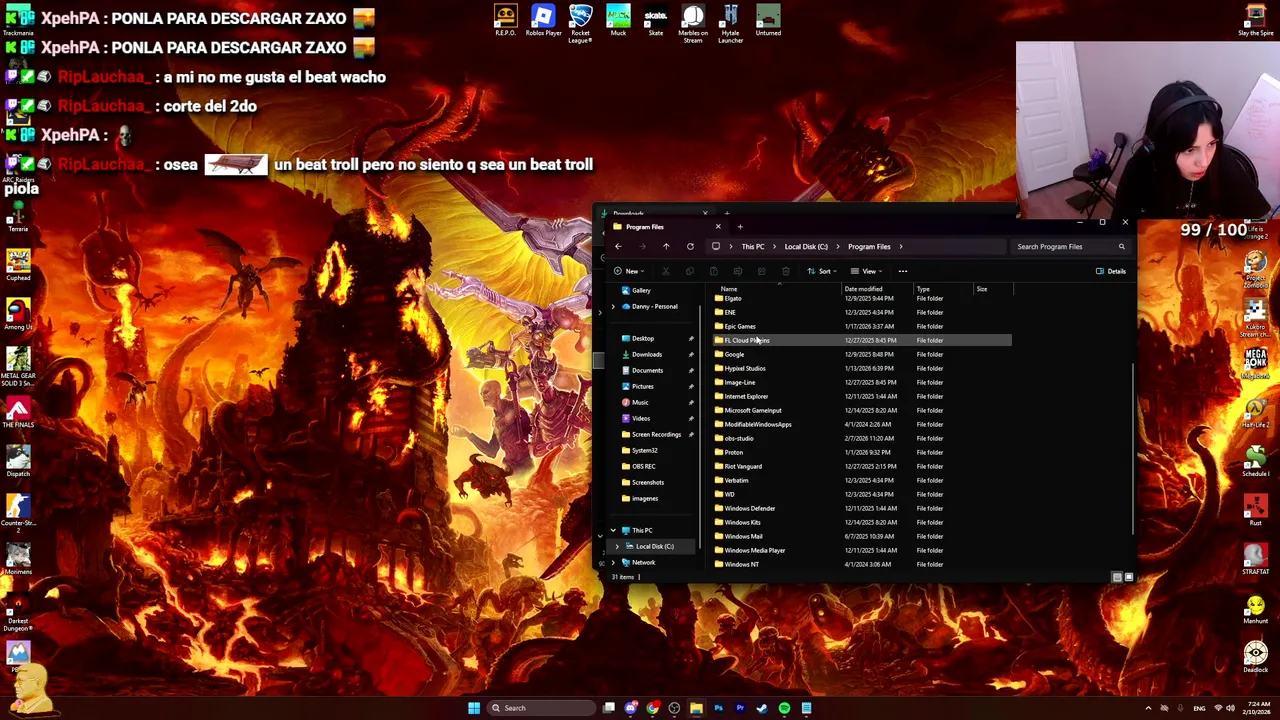The height and width of the screenshot is (720, 1280).
Task: Launch Rocket League from the desktop
Action: [580, 24]
